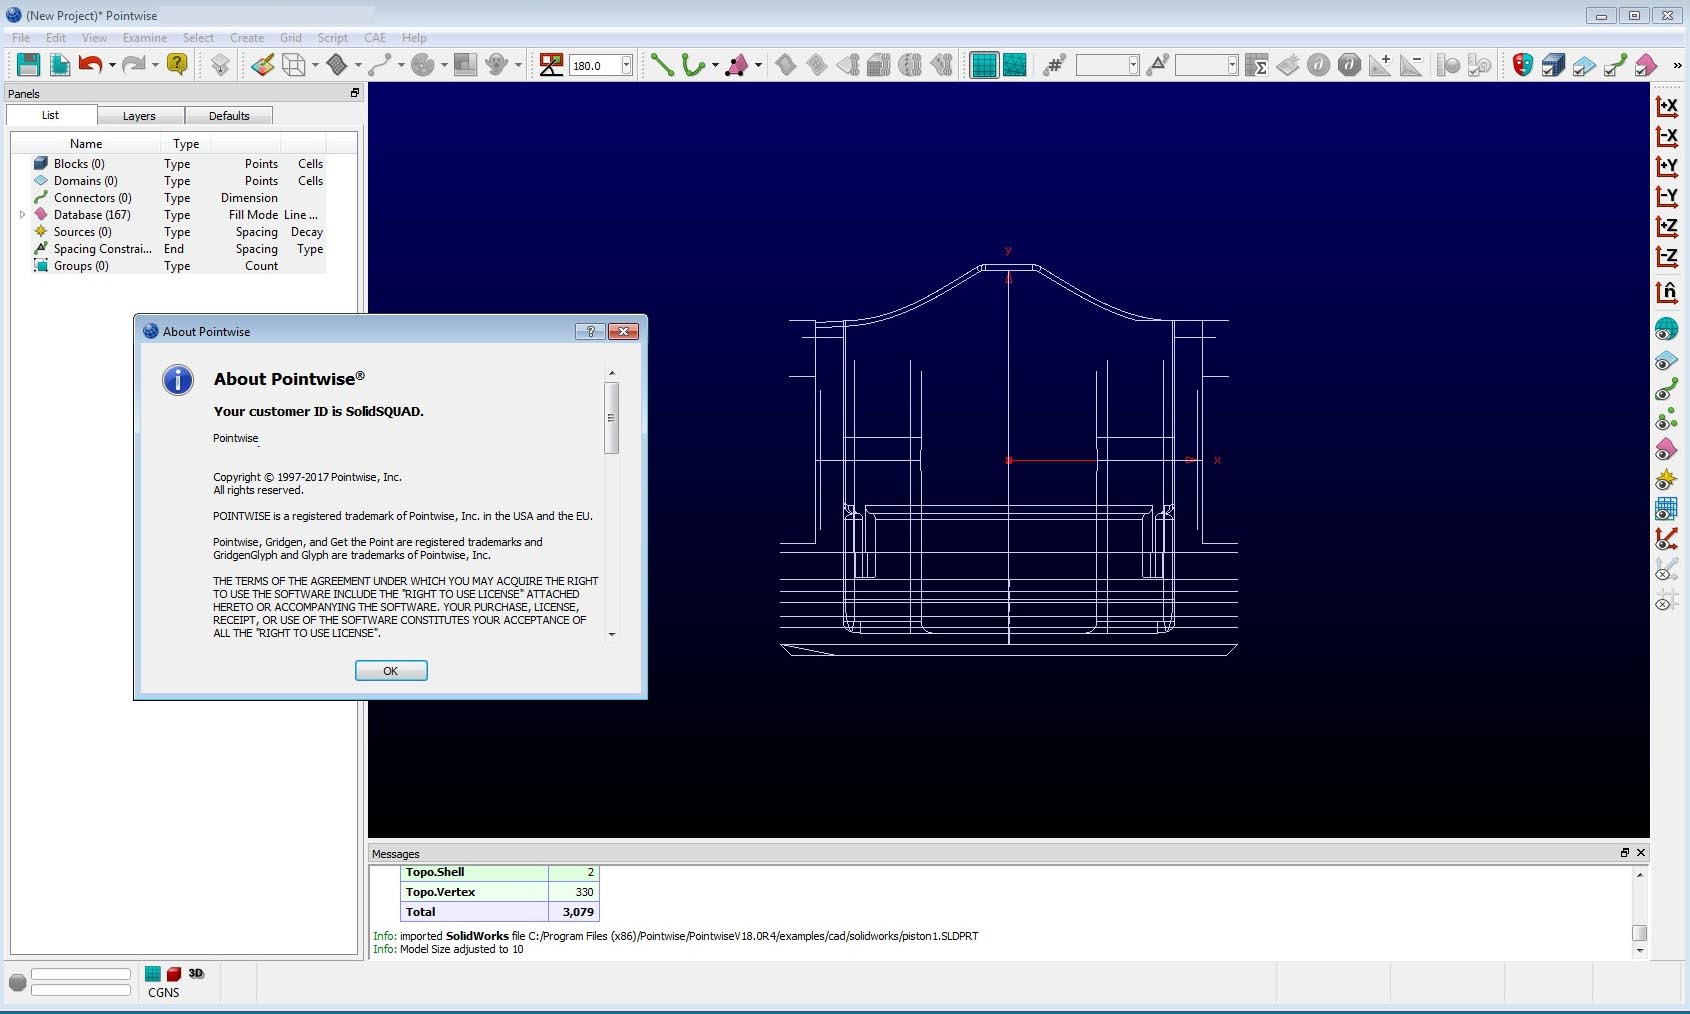Set view to -Z axis orientation
Image resolution: width=1690 pixels, height=1014 pixels.
point(1667,256)
